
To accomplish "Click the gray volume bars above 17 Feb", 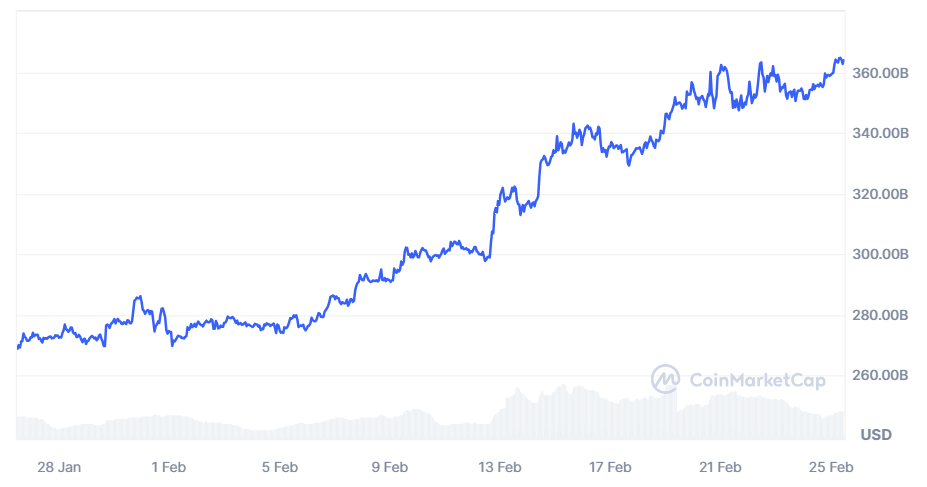I will (x=610, y=416).
